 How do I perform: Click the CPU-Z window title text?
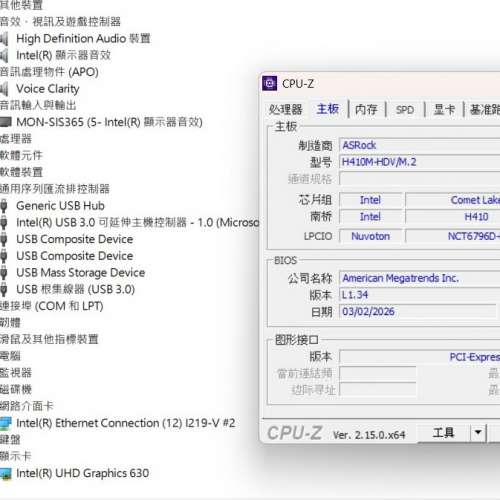(x=298, y=84)
